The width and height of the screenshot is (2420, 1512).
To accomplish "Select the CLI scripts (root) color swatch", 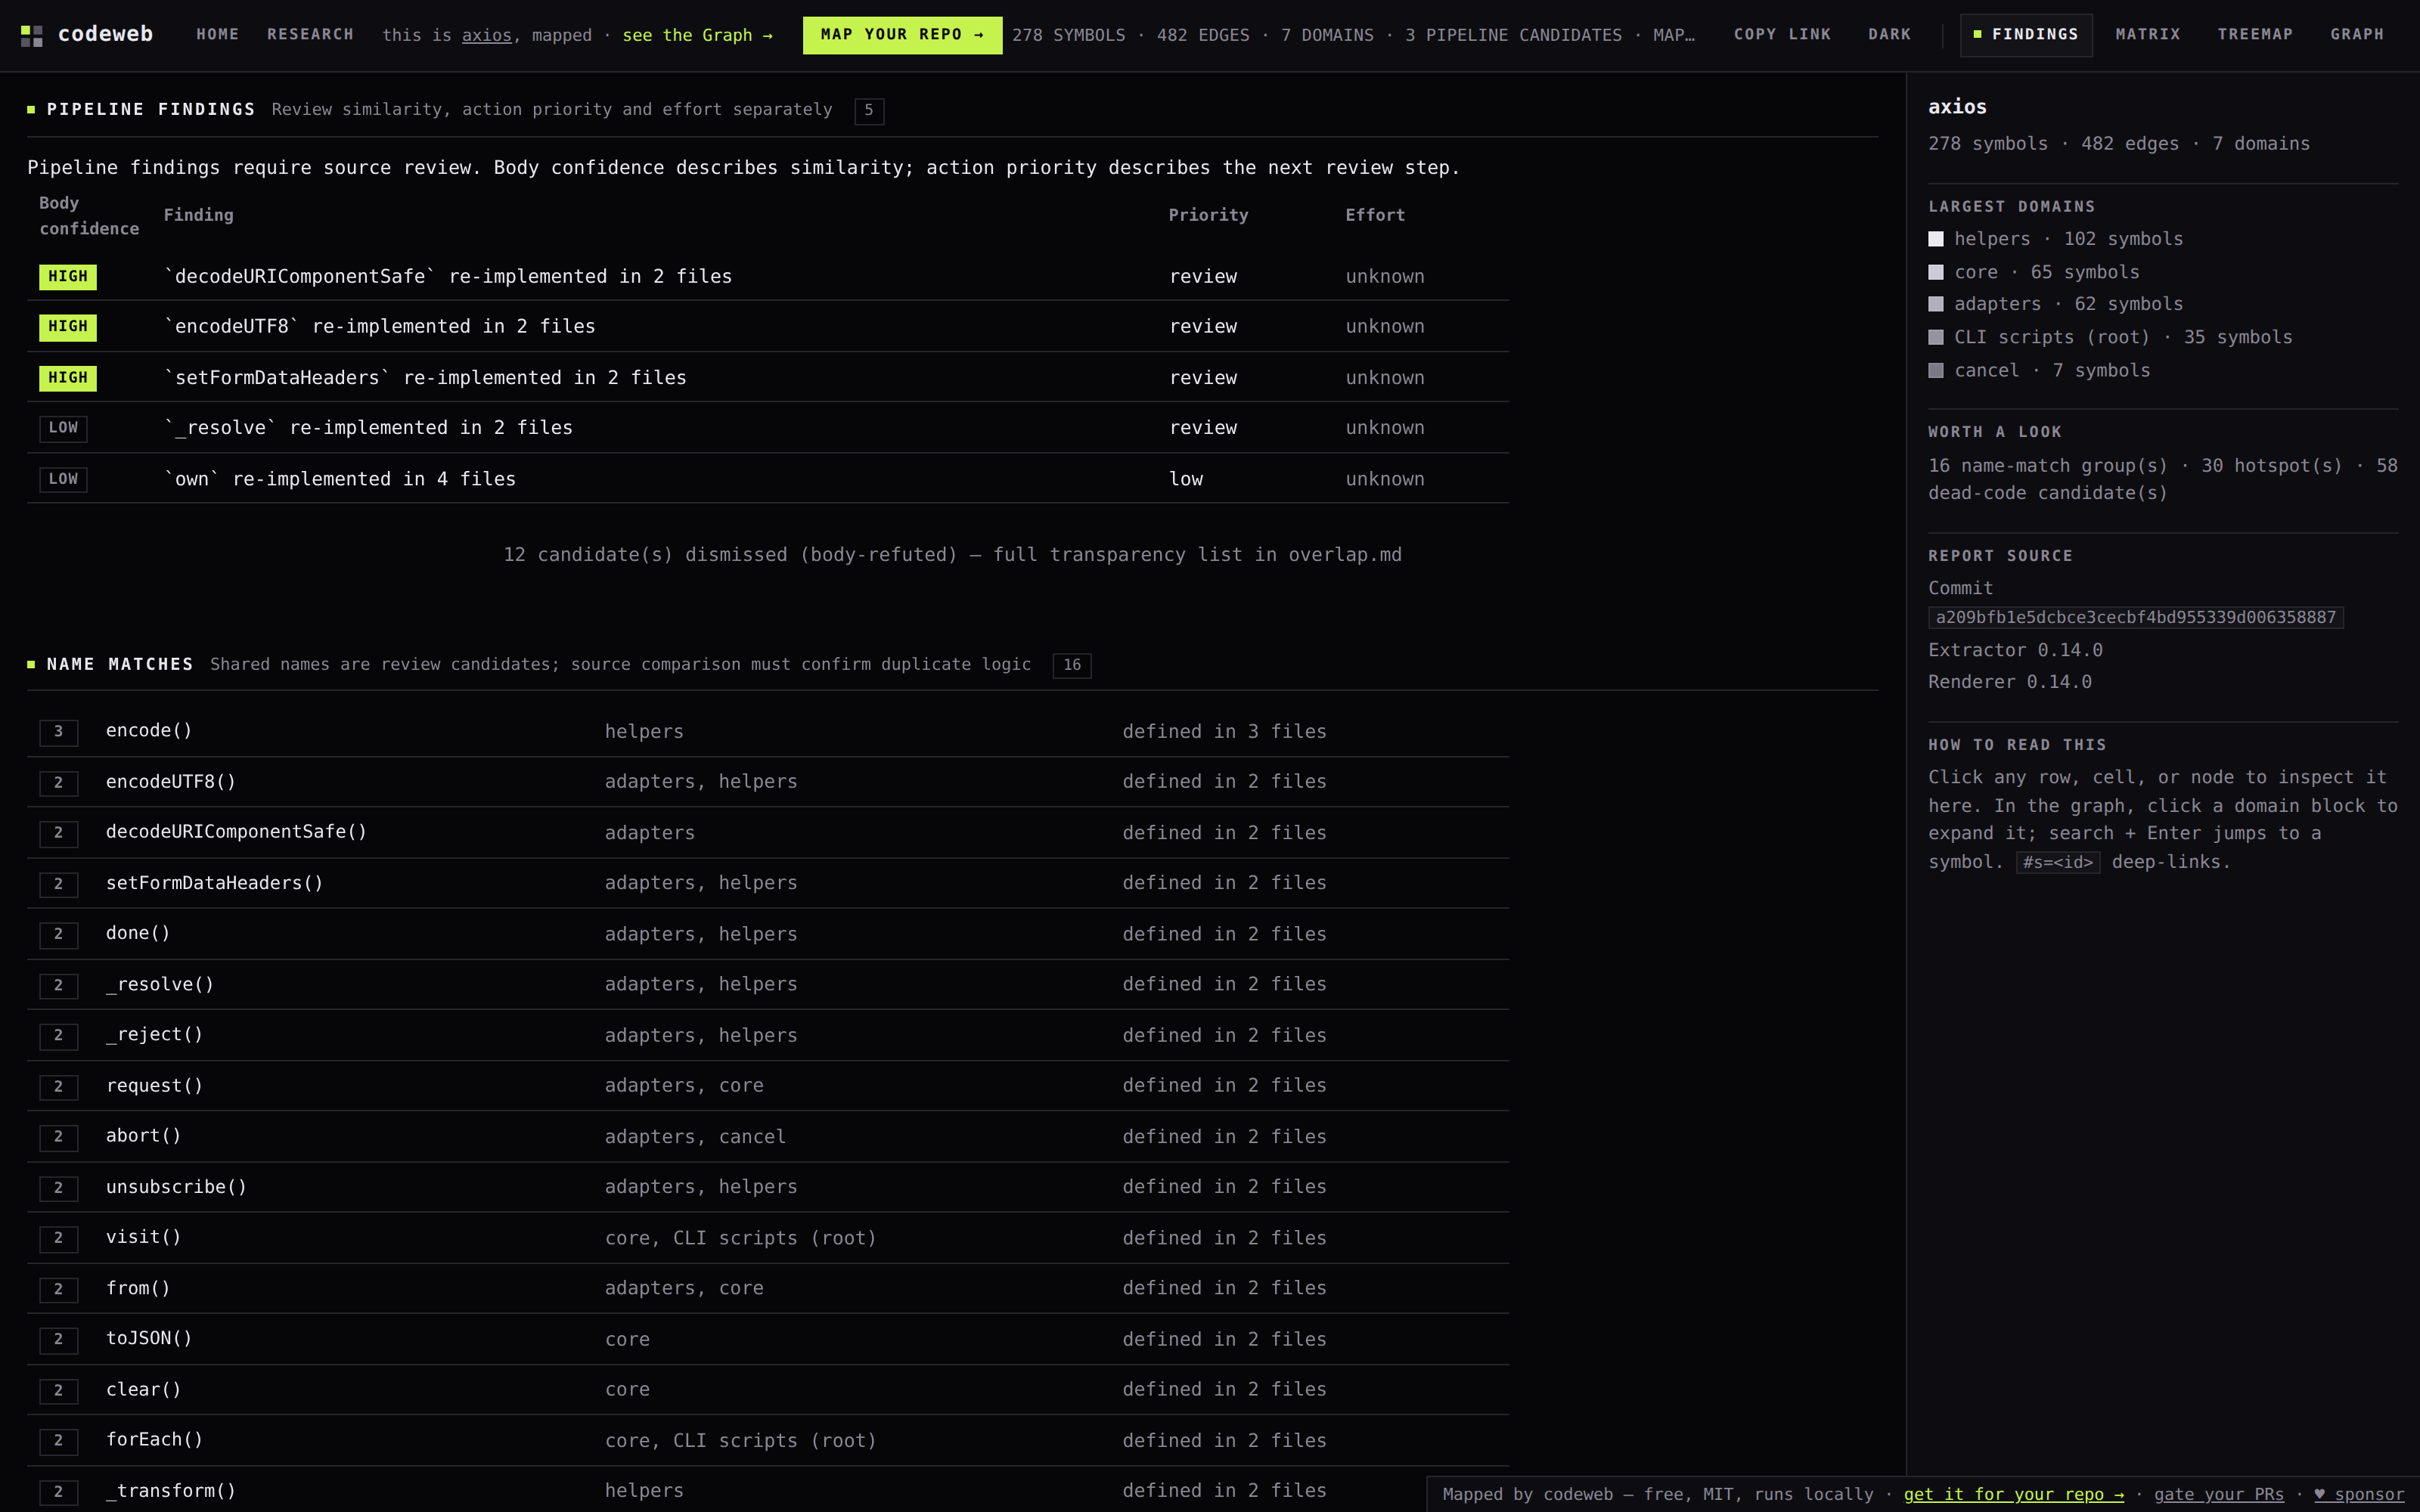I will pyautogui.click(x=1936, y=337).
